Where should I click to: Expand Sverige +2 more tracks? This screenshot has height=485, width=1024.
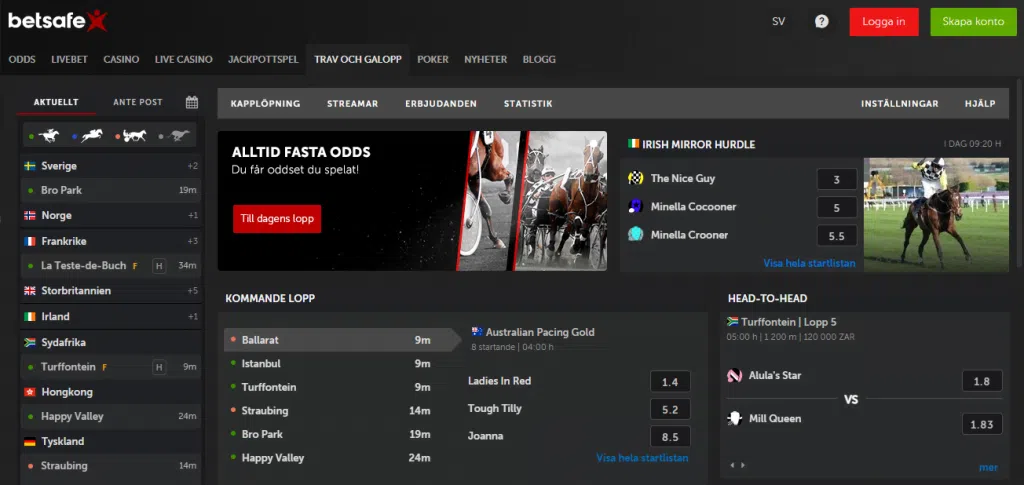tap(192, 166)
